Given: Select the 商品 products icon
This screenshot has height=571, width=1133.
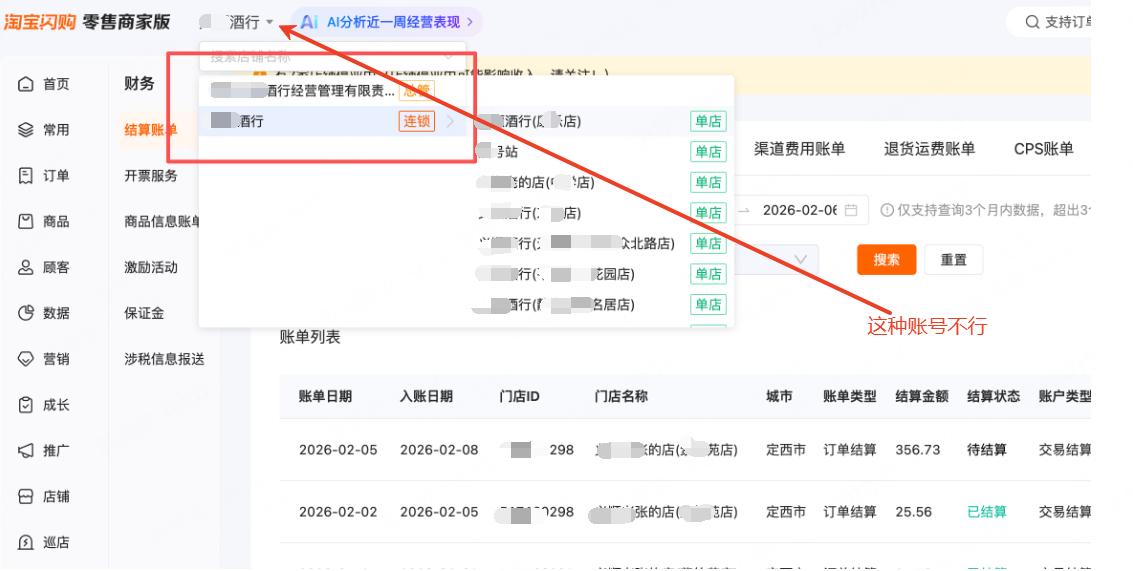Looking at the screenshot, I should [25, 221].
